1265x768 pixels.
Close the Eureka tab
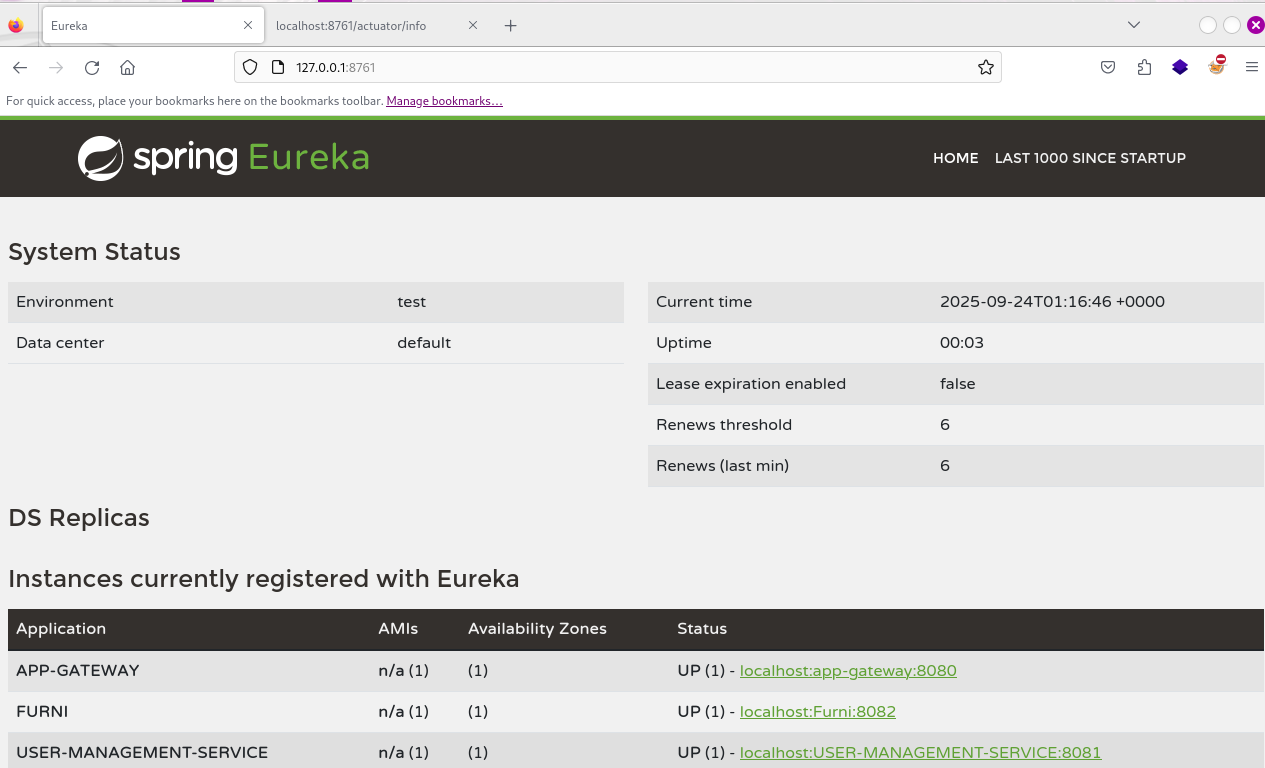247,26
